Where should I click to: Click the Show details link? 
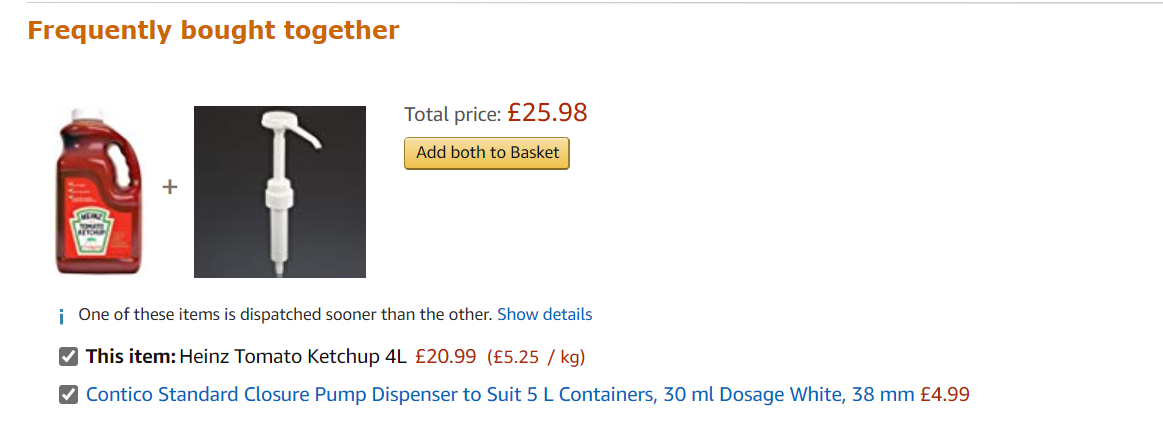(x=544, y=314)
